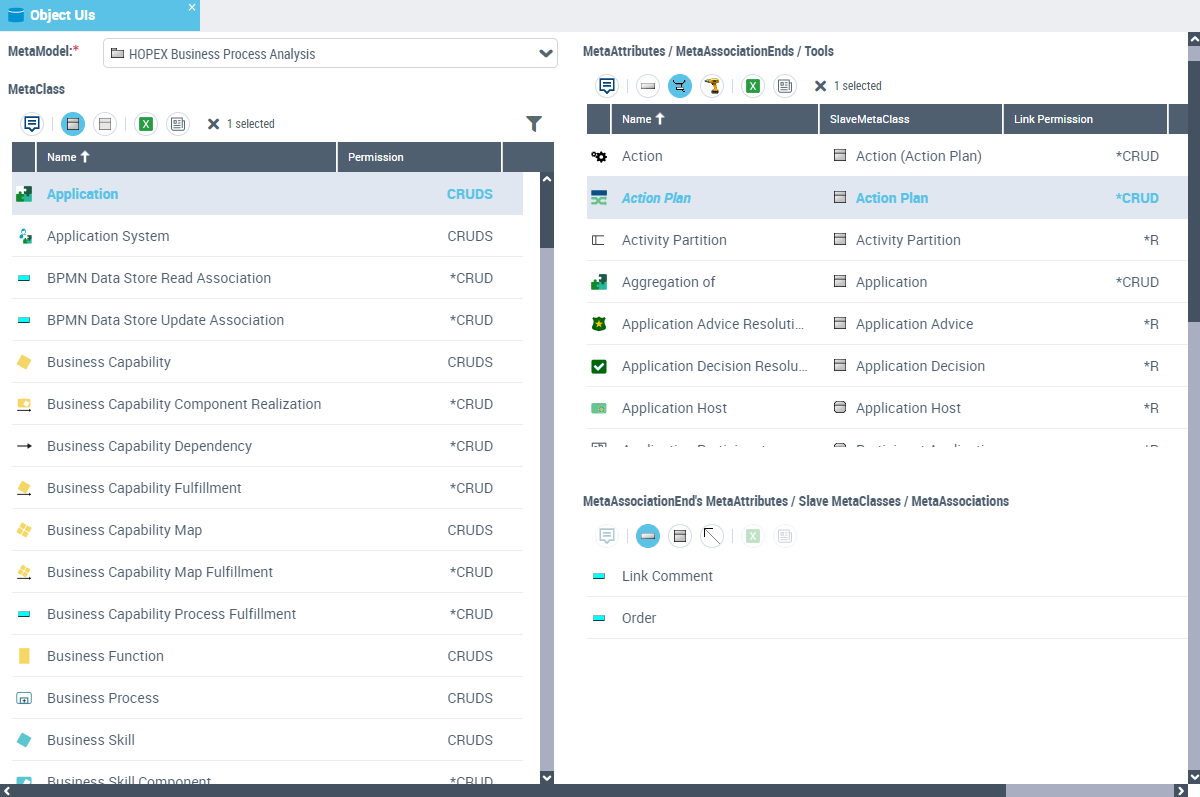
Task: Sort right table by SlaveMetaClass column
Action: pyautogui.click(x=870, y=119)
